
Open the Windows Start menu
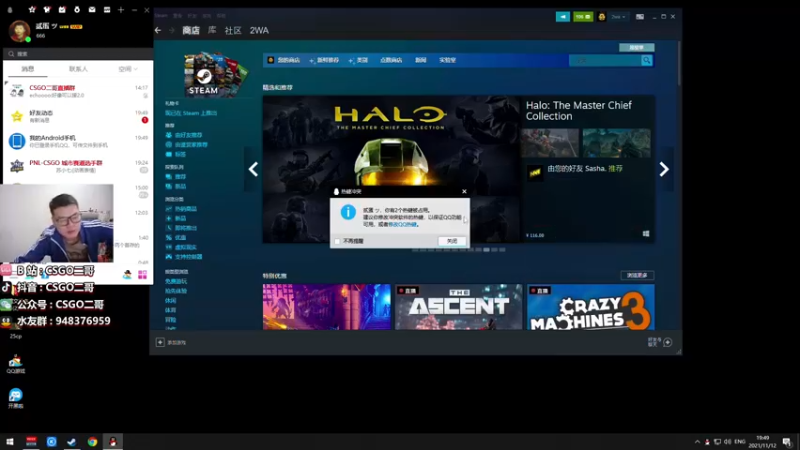(10, 442)
